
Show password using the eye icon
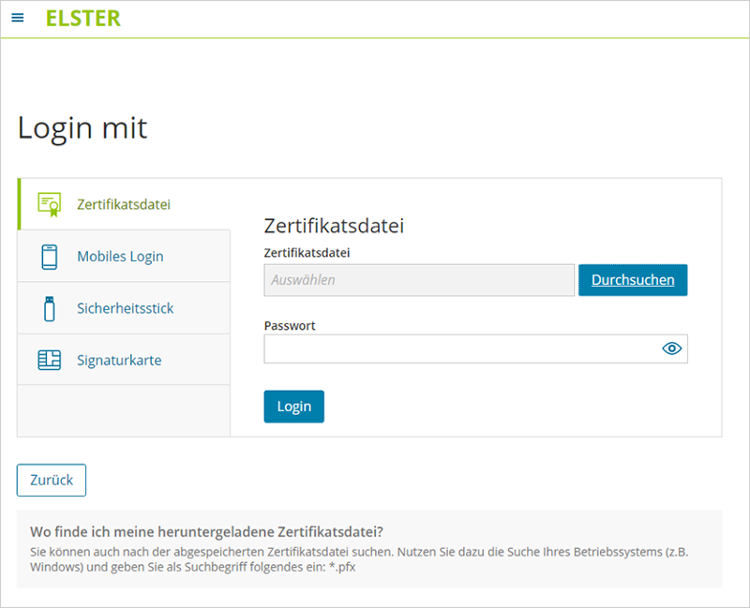tap(671, 348)
